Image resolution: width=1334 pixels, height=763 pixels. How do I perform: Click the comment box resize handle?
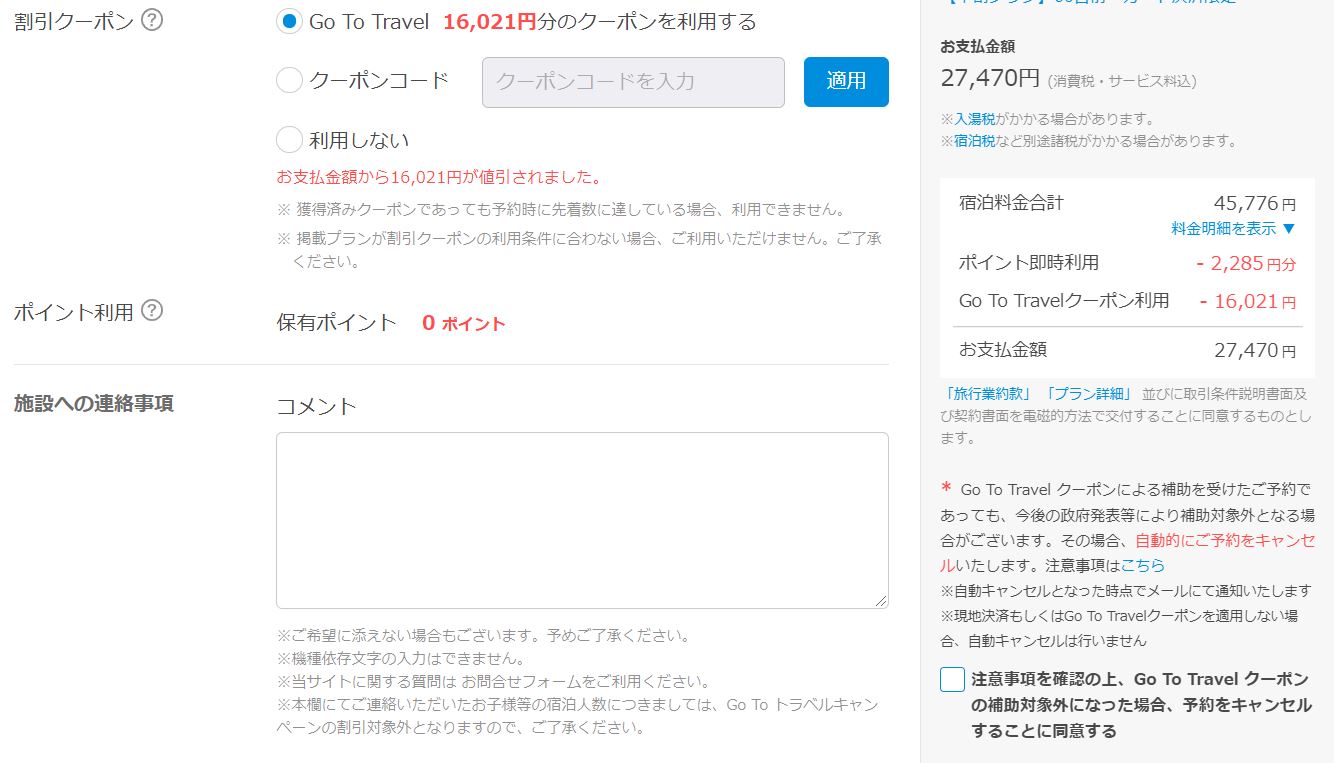pos(880,600)
